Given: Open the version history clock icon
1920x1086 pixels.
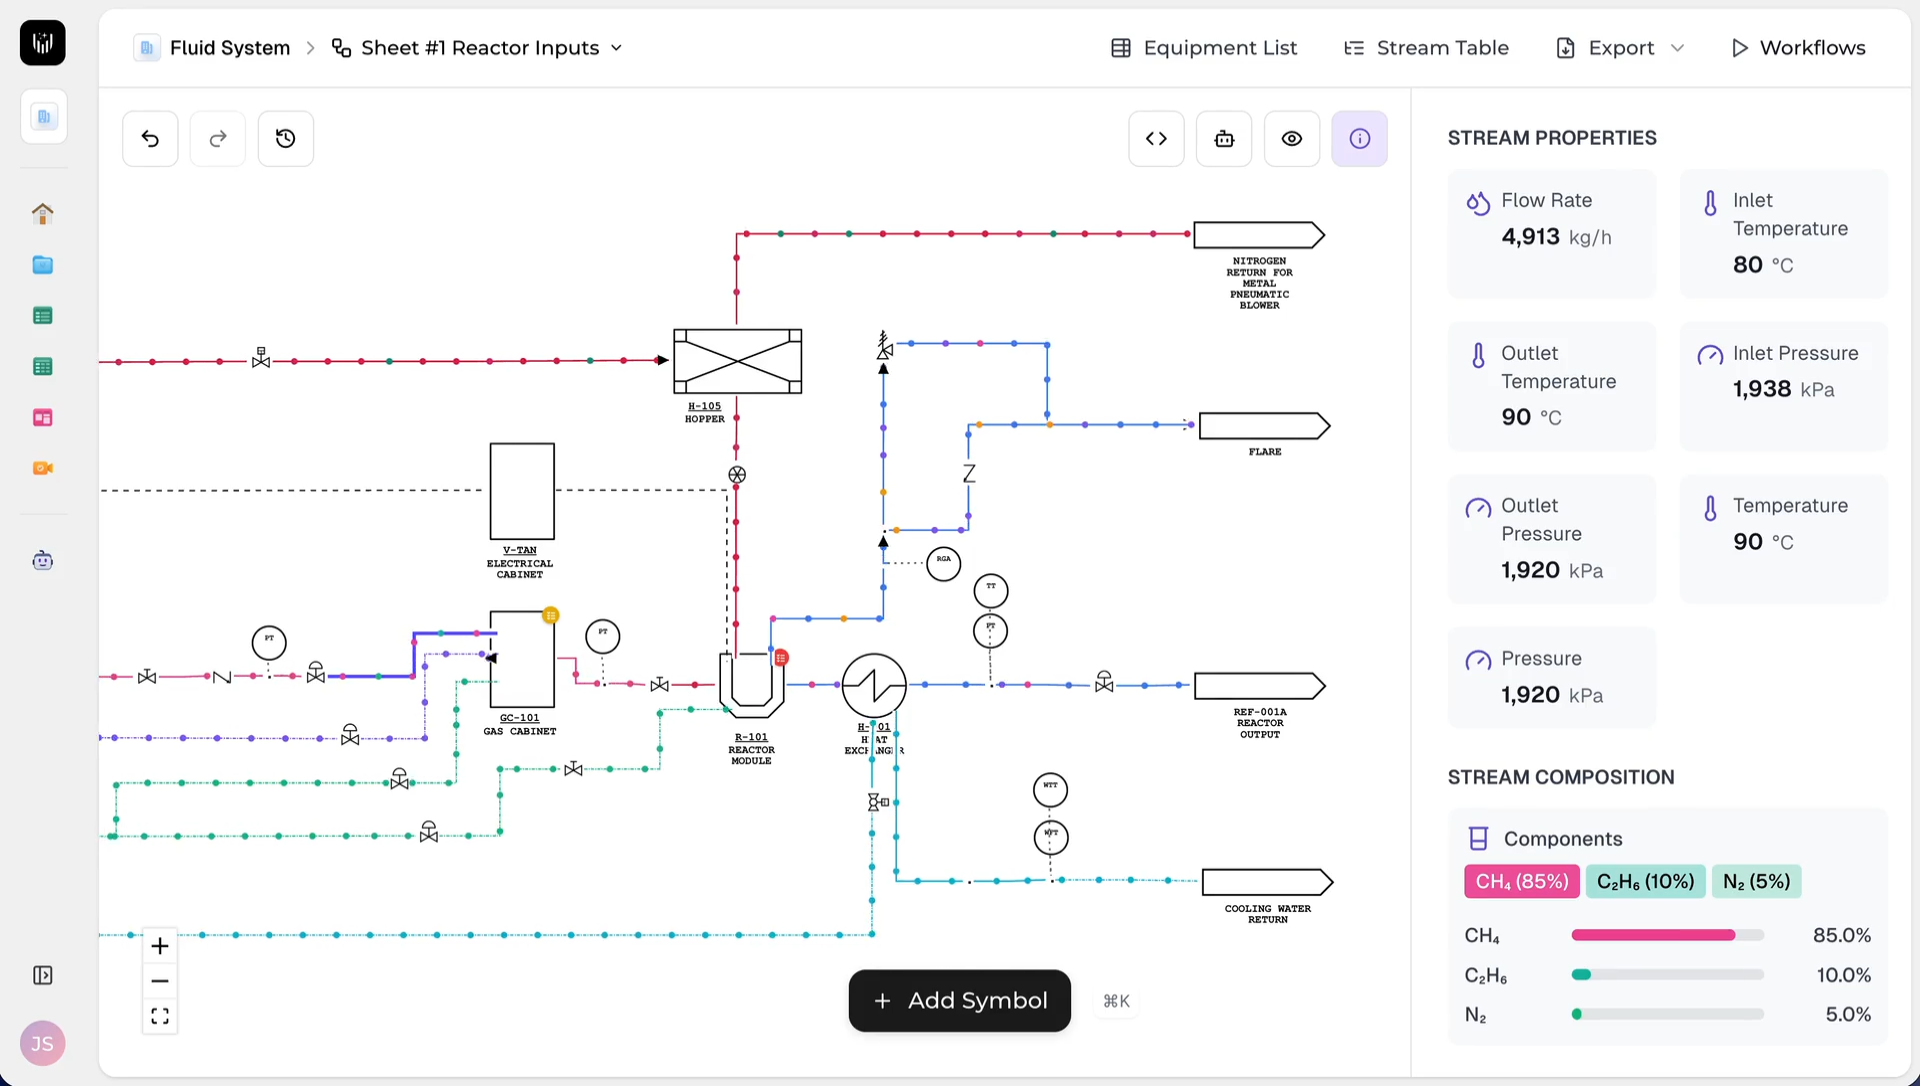Looking at the screenshot, I should point(286,139).
